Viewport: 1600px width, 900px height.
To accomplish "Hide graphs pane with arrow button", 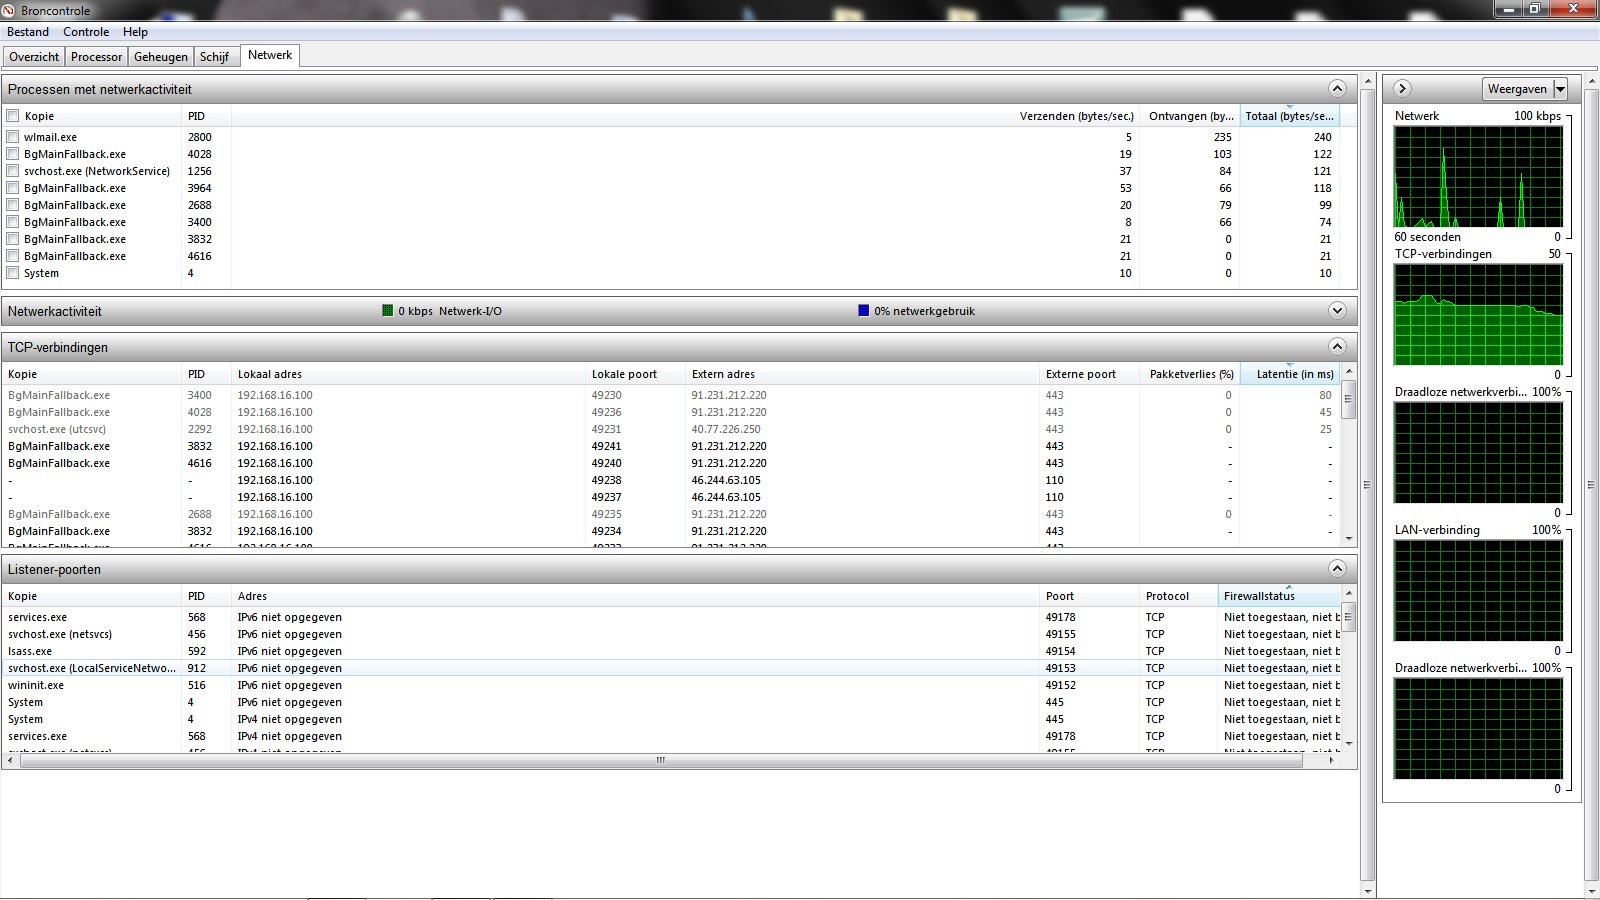I will tap(1402, 88).
